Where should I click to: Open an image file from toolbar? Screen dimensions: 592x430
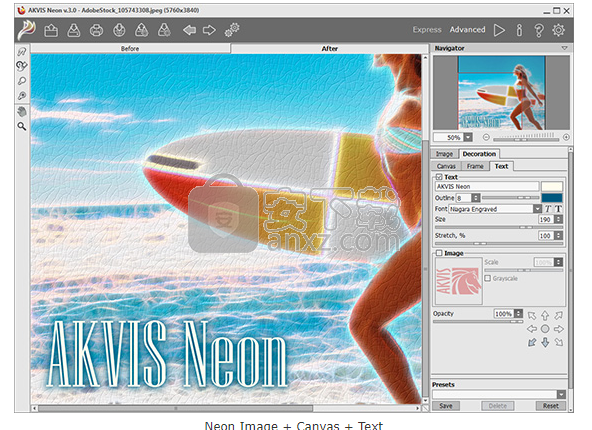(x=51, y=30)
